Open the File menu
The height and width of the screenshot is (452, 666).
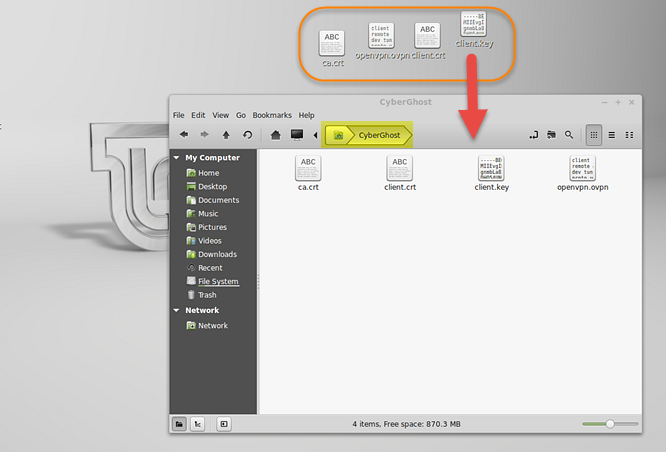pyautogui.click(x=178, y=115)
